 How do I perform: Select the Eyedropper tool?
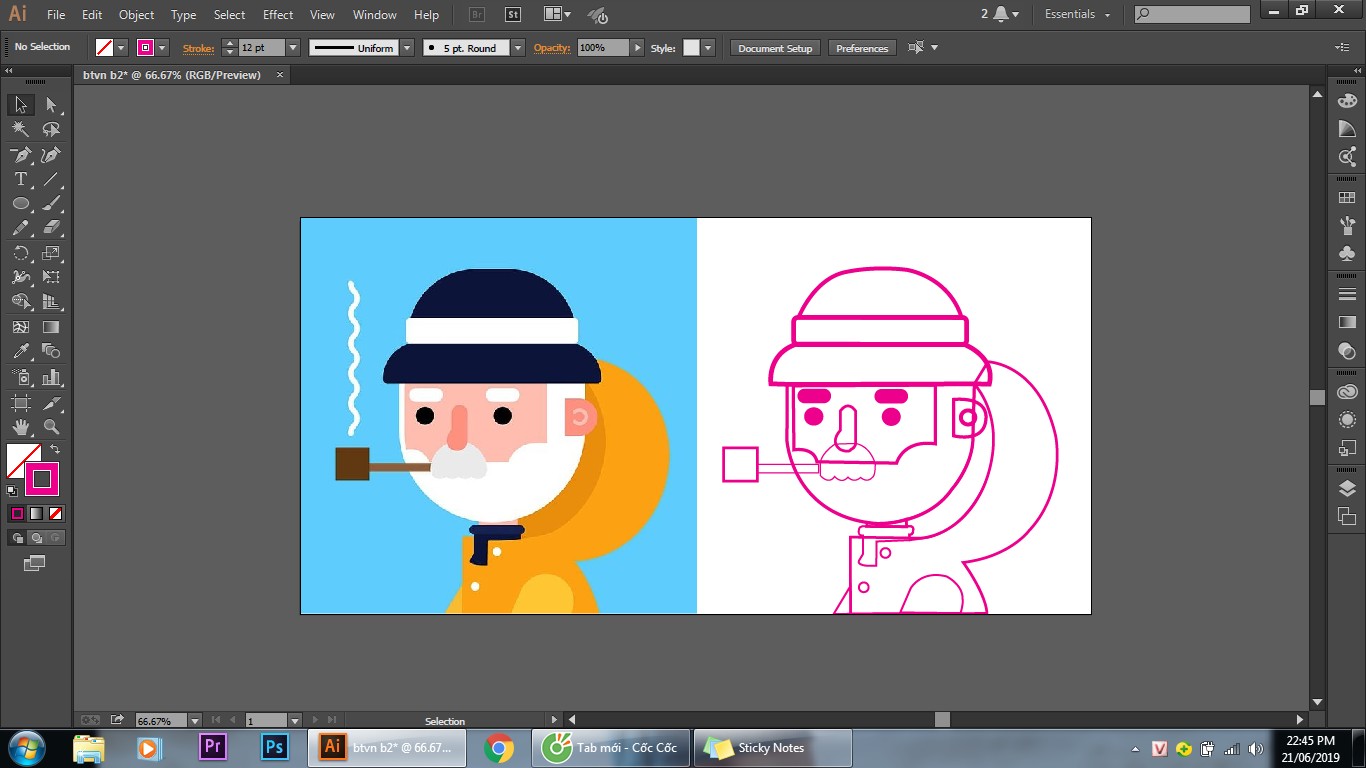click(20, 351)
